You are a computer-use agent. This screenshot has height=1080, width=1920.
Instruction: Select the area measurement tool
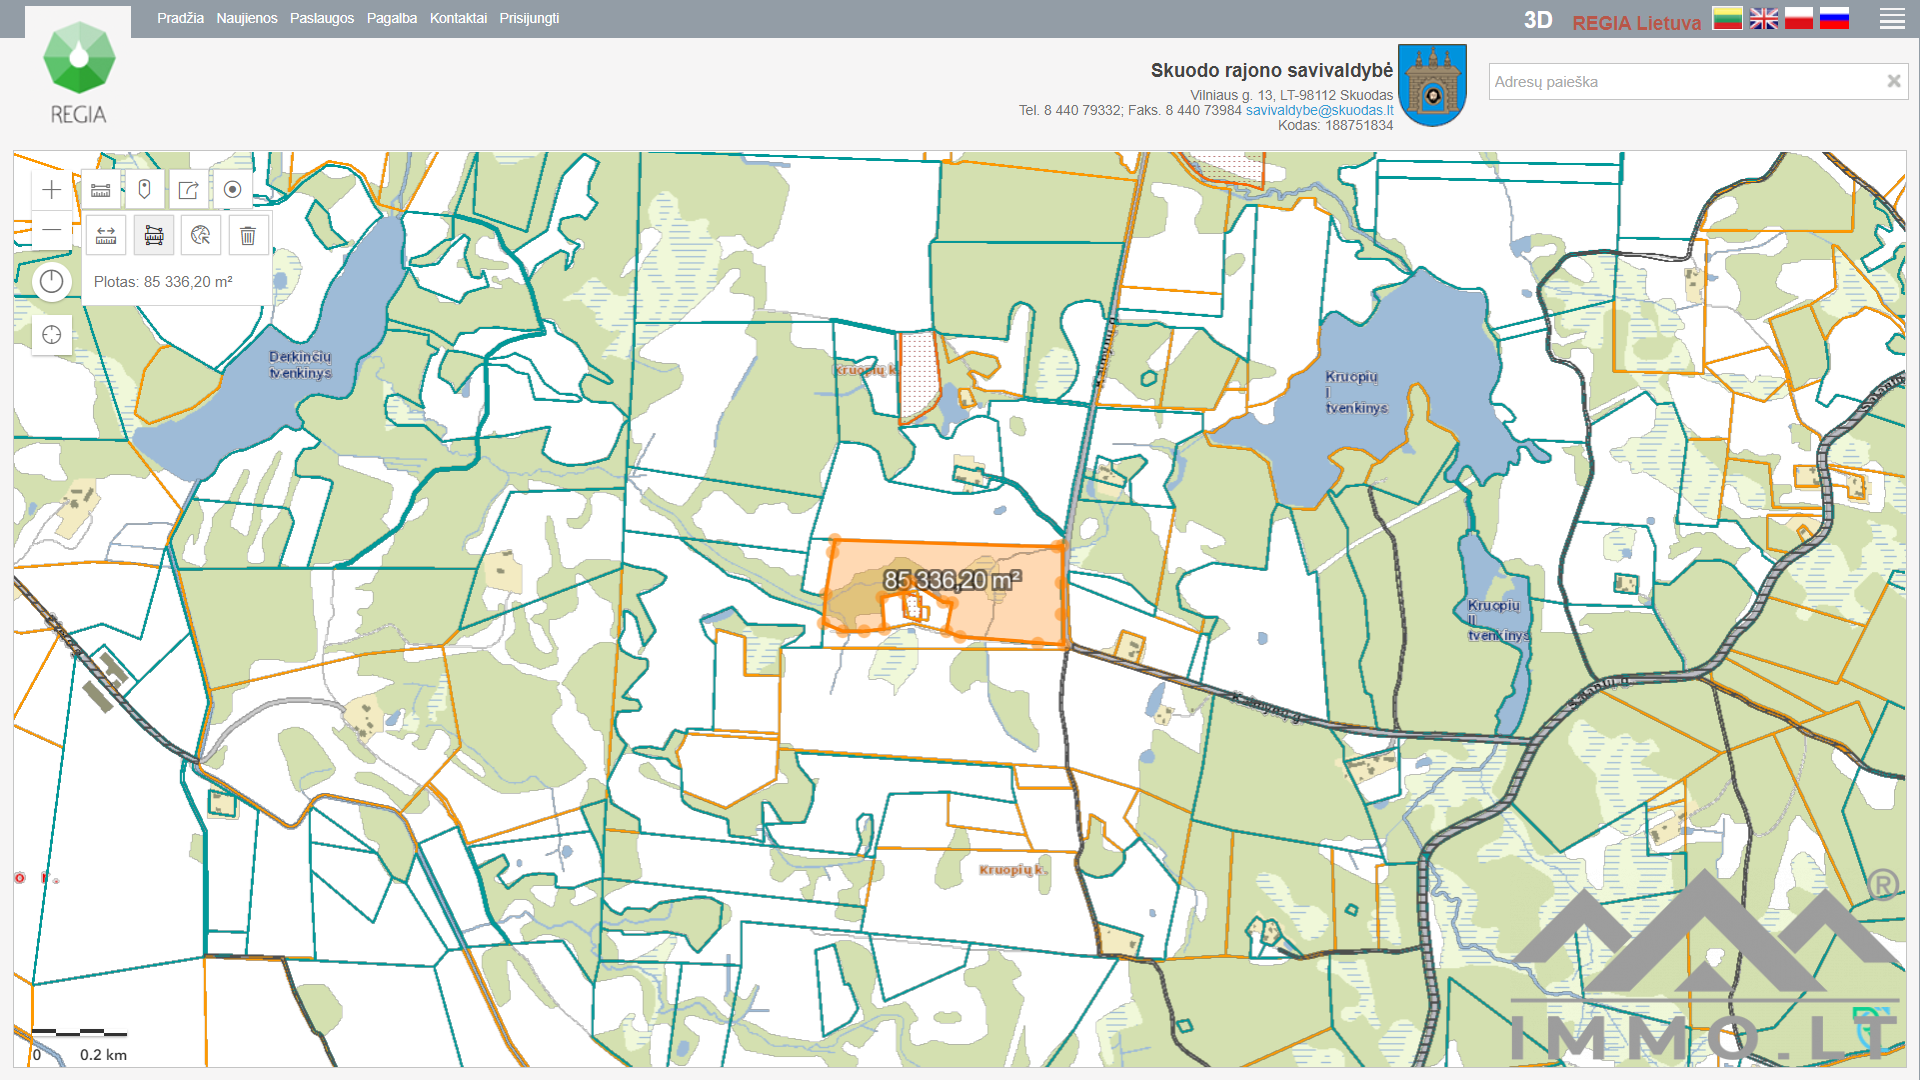(154, 235)
